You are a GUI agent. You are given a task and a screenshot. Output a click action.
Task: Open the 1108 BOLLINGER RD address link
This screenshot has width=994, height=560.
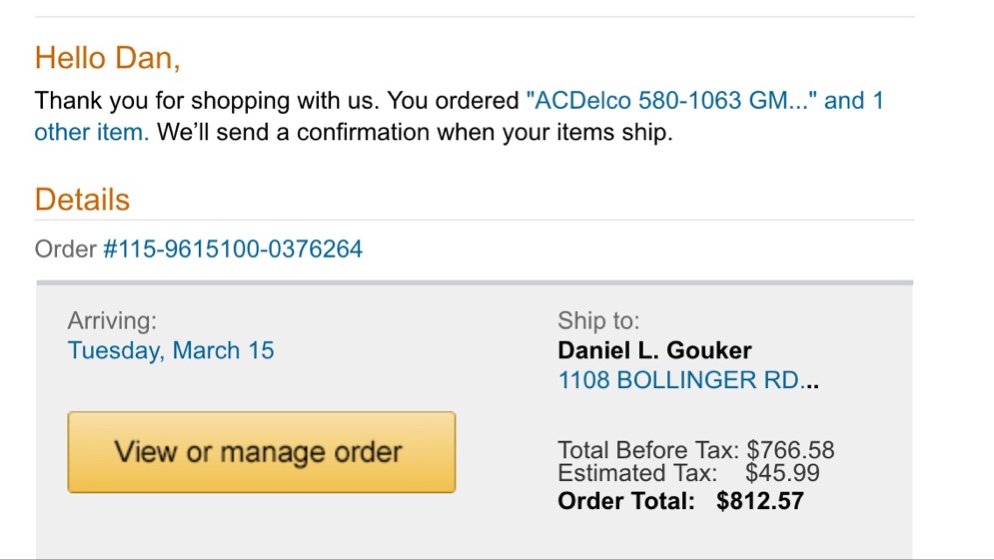click(x=679, y=380)
